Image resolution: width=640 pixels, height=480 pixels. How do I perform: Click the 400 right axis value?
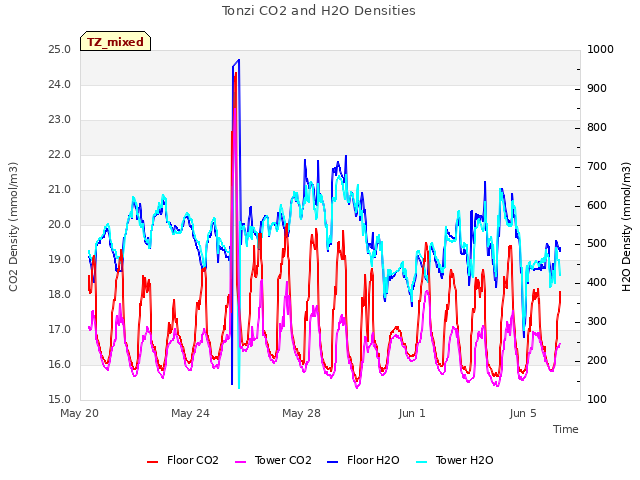(x=597, y=283)
